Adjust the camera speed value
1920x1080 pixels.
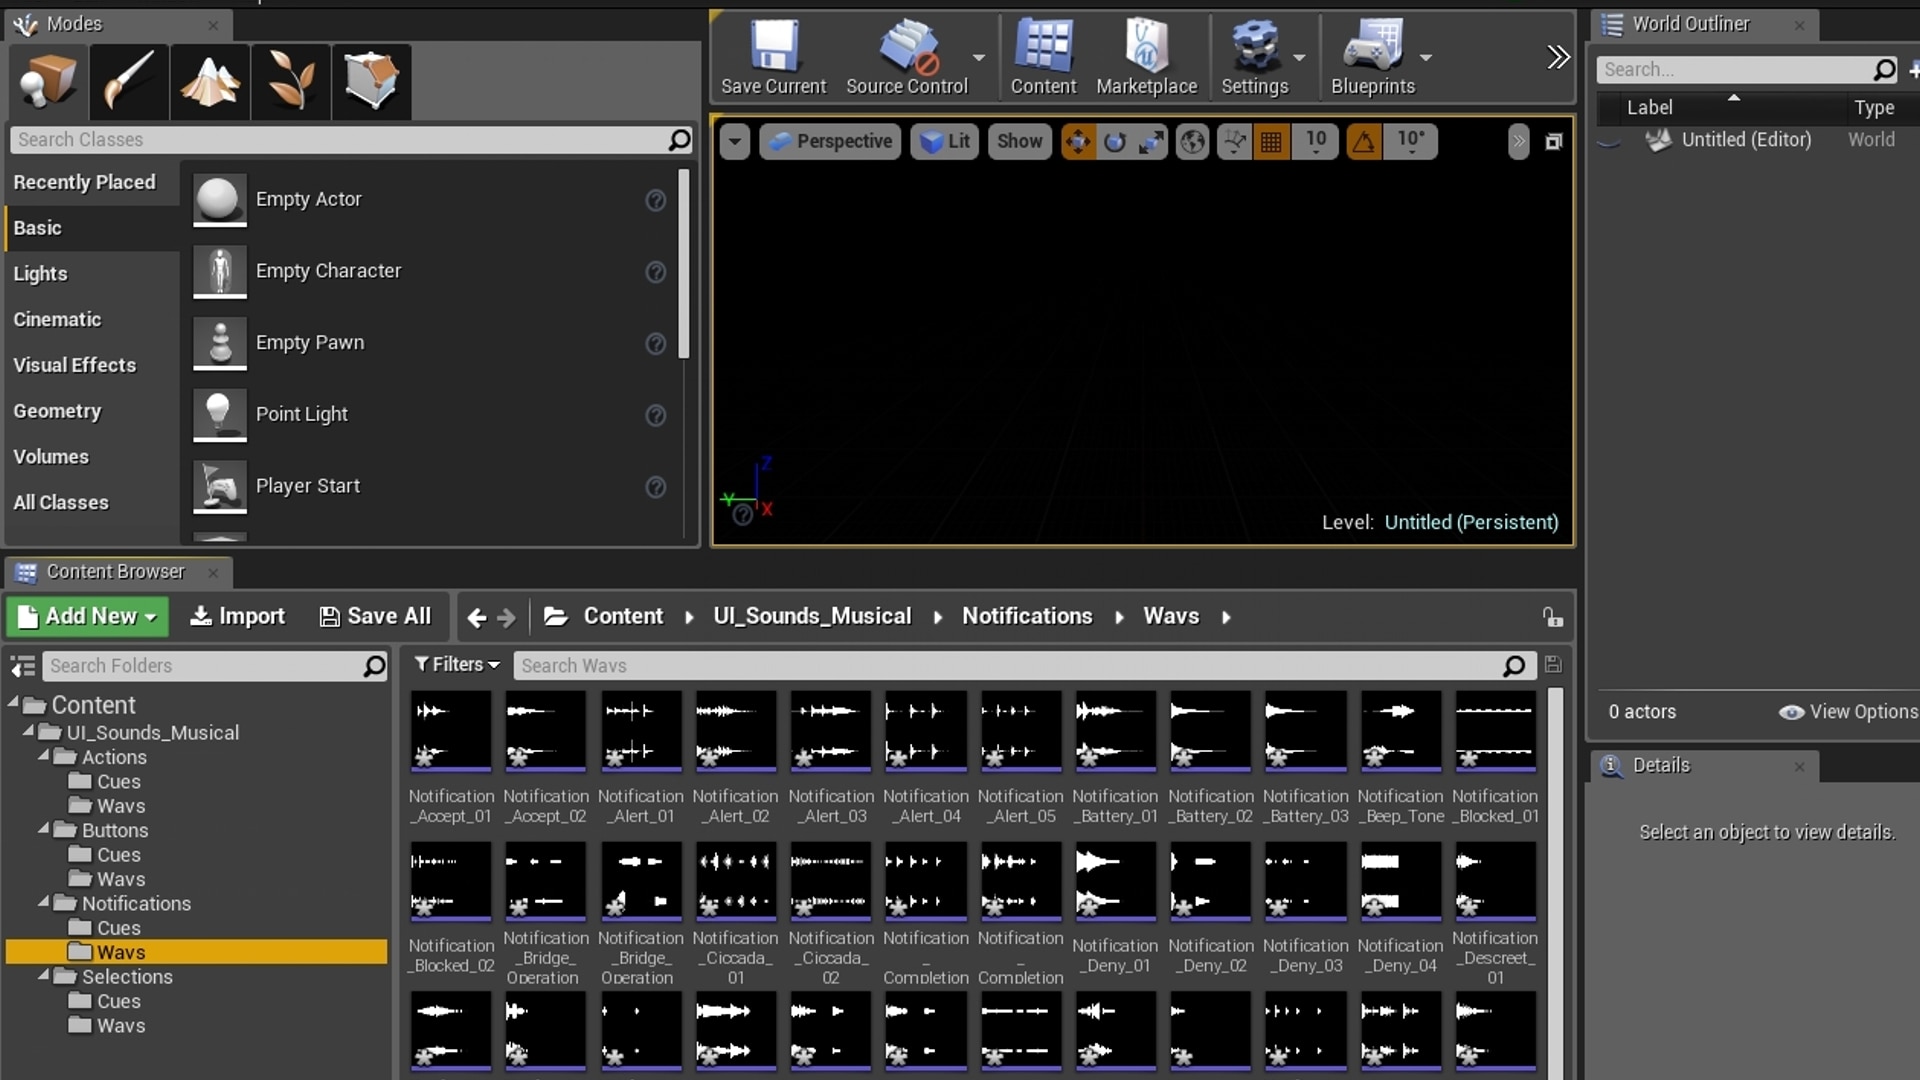click(1316, 141)
